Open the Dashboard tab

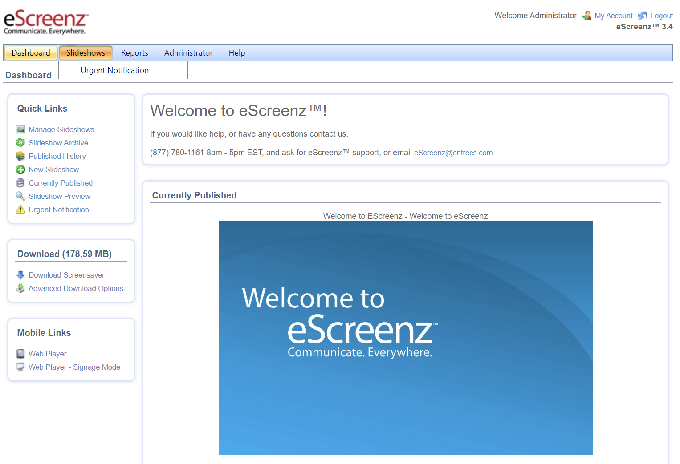tap(30, 53)
